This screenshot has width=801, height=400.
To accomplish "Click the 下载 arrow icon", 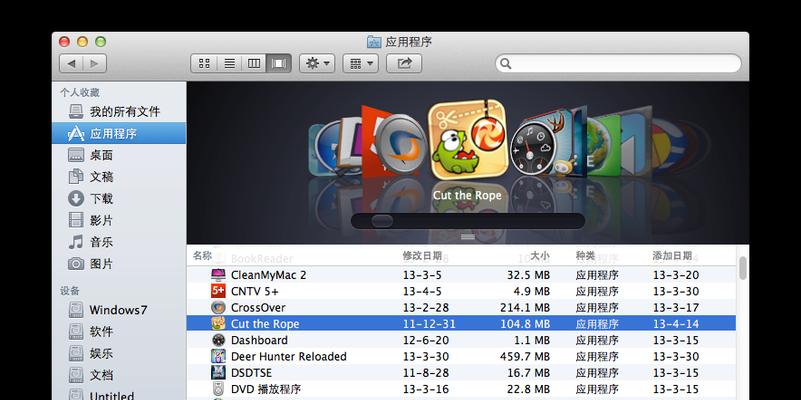I will click(x=76, y=198).
